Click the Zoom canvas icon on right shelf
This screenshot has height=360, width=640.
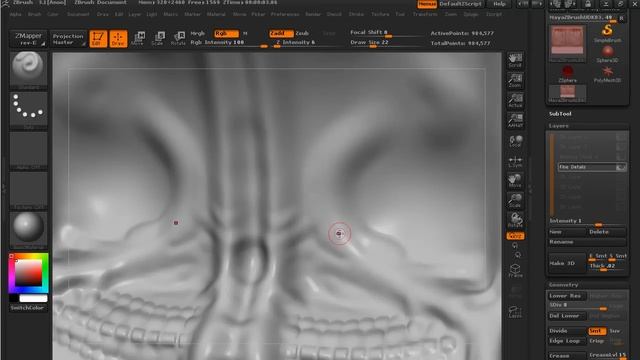click(515, 80)
